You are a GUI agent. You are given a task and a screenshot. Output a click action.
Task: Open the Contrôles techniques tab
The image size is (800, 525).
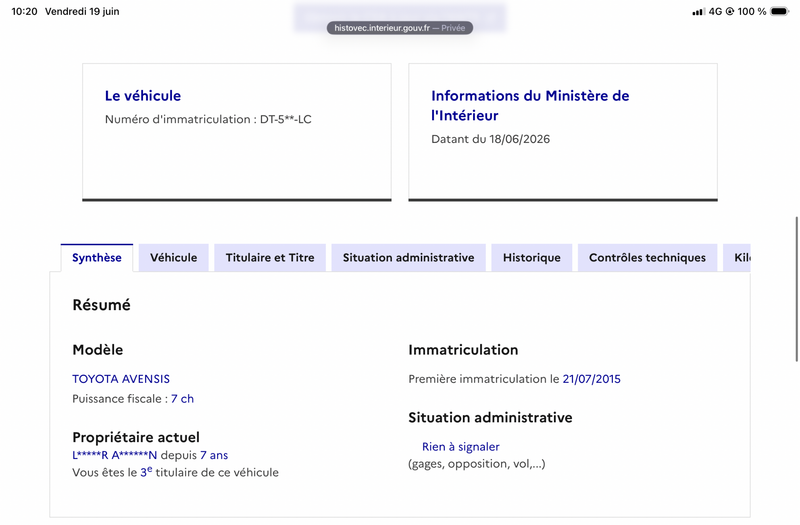[647, 258]
